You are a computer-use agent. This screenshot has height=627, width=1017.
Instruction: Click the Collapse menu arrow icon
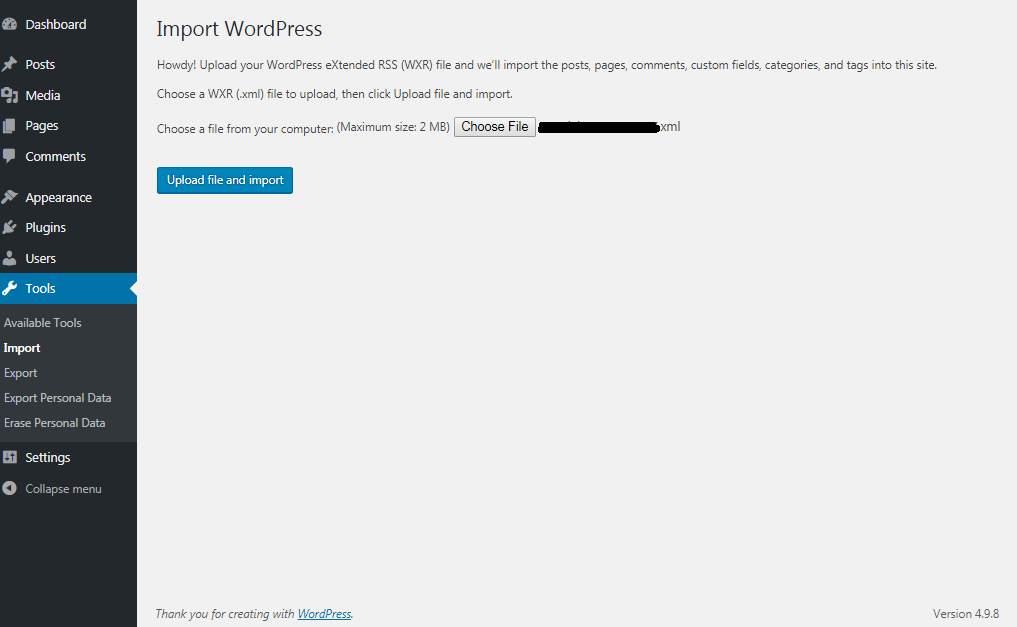9,488
